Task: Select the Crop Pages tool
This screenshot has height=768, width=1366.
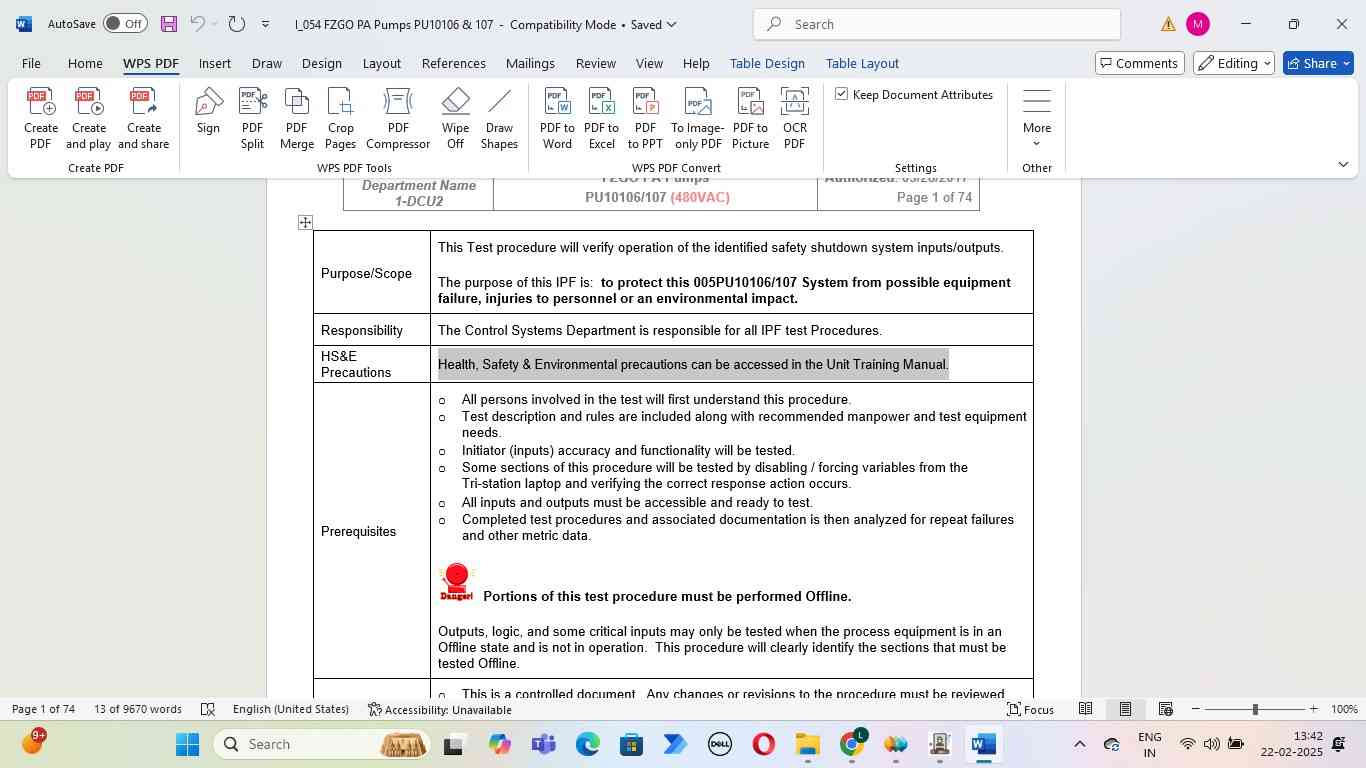Action: click(x=340, y=118)
